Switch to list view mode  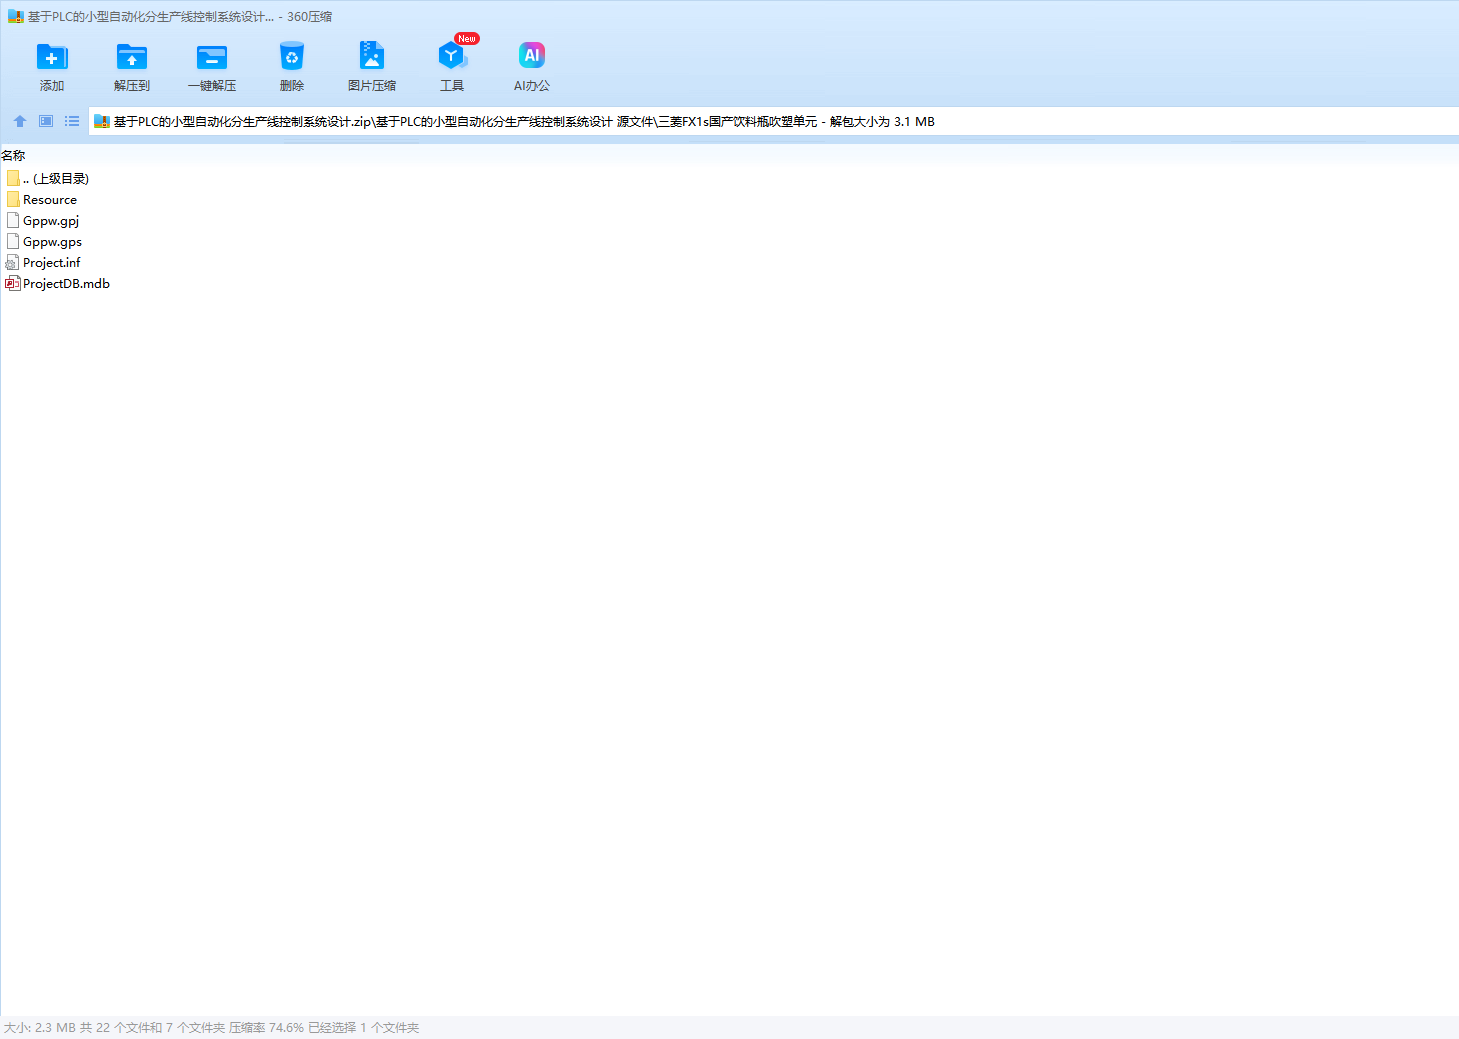coord(72,121)
